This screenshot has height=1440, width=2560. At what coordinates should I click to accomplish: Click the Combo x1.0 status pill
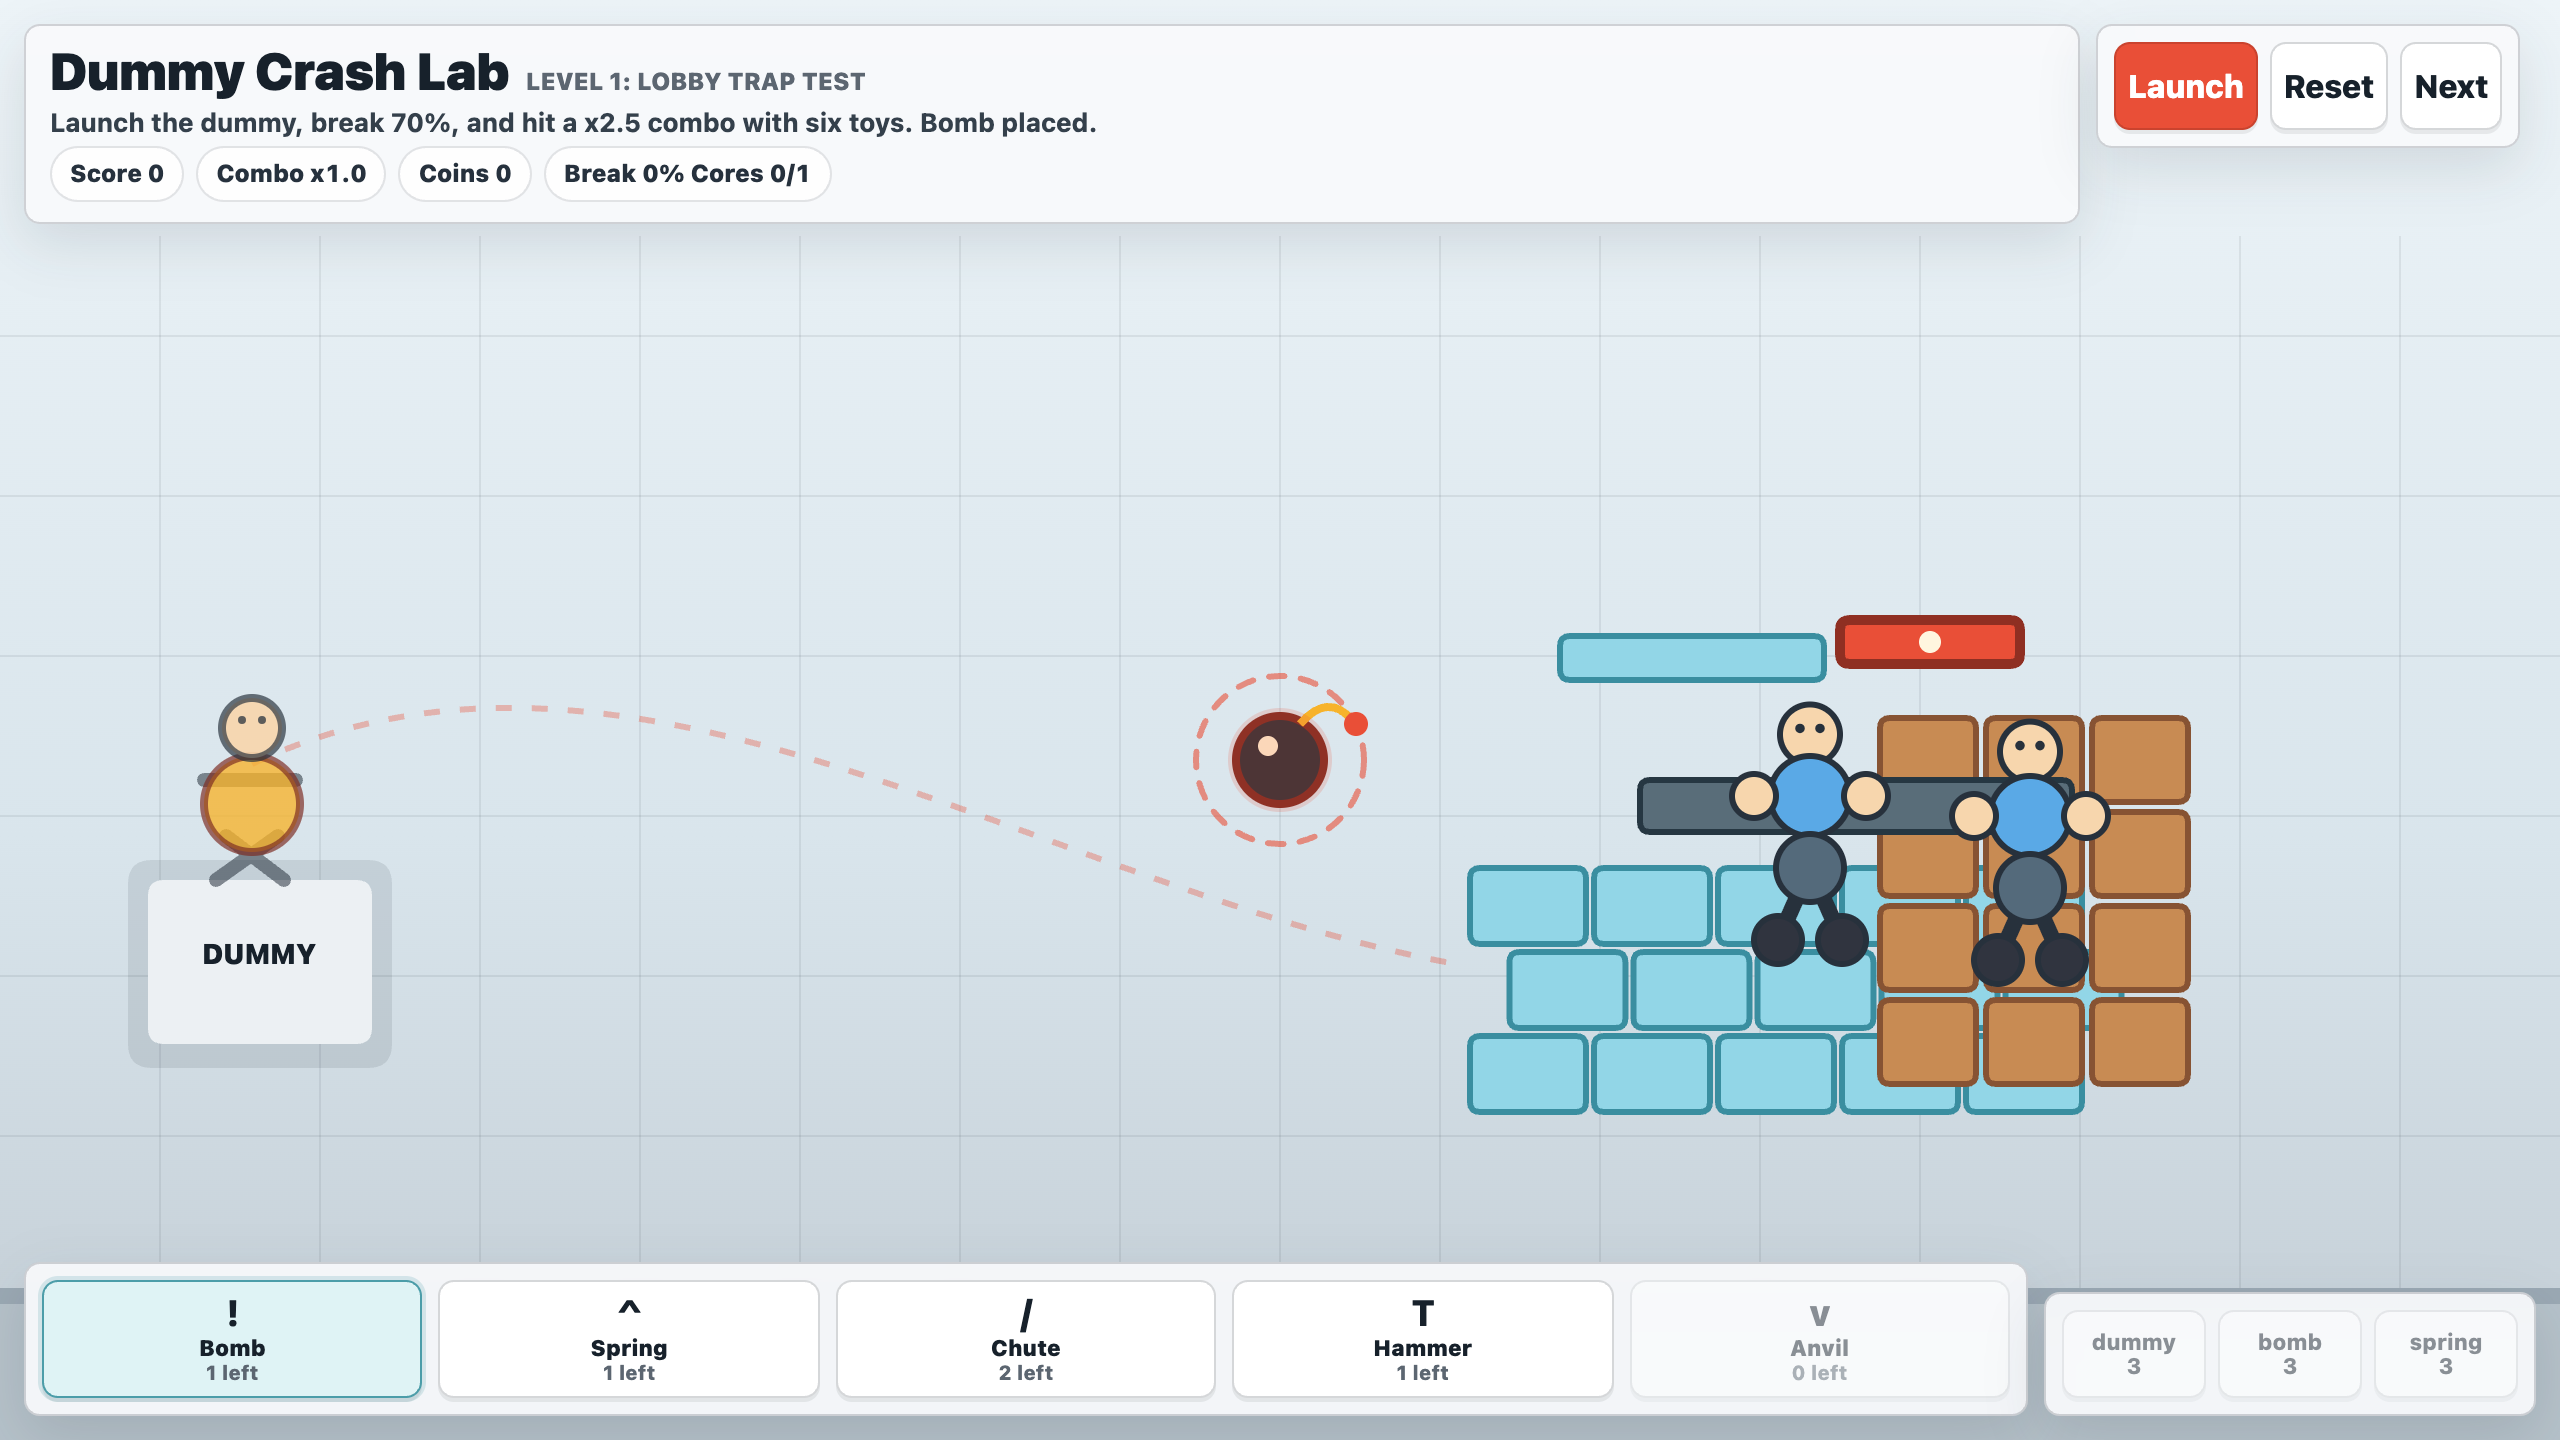291,174
